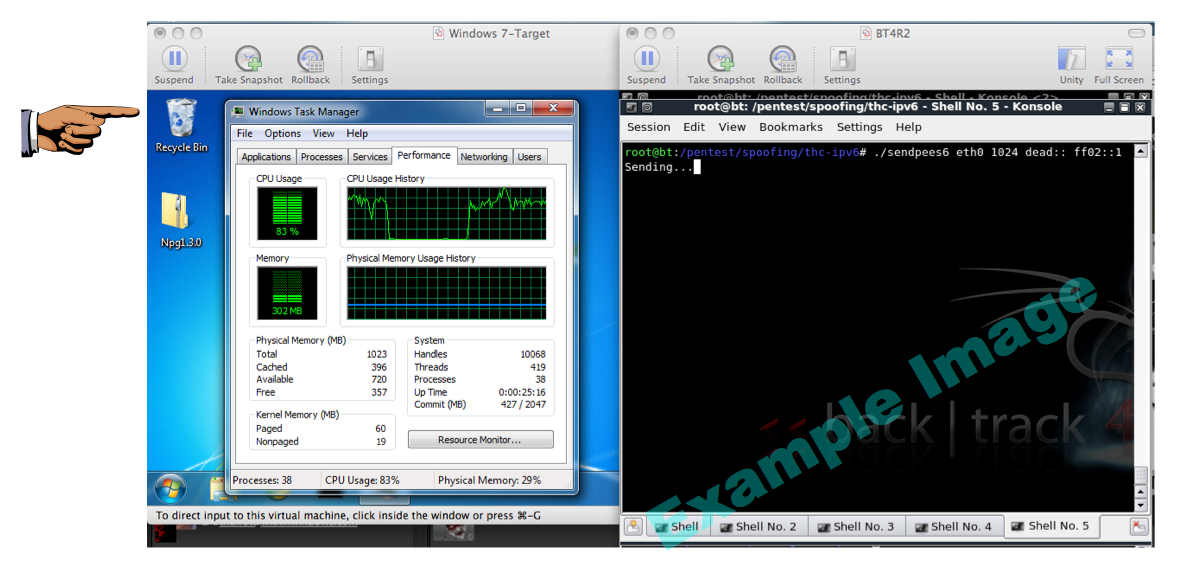The height and width of the screenshot is (569, 1181).
Task: Open Session menu in Konsole
Action: (648, 127)
